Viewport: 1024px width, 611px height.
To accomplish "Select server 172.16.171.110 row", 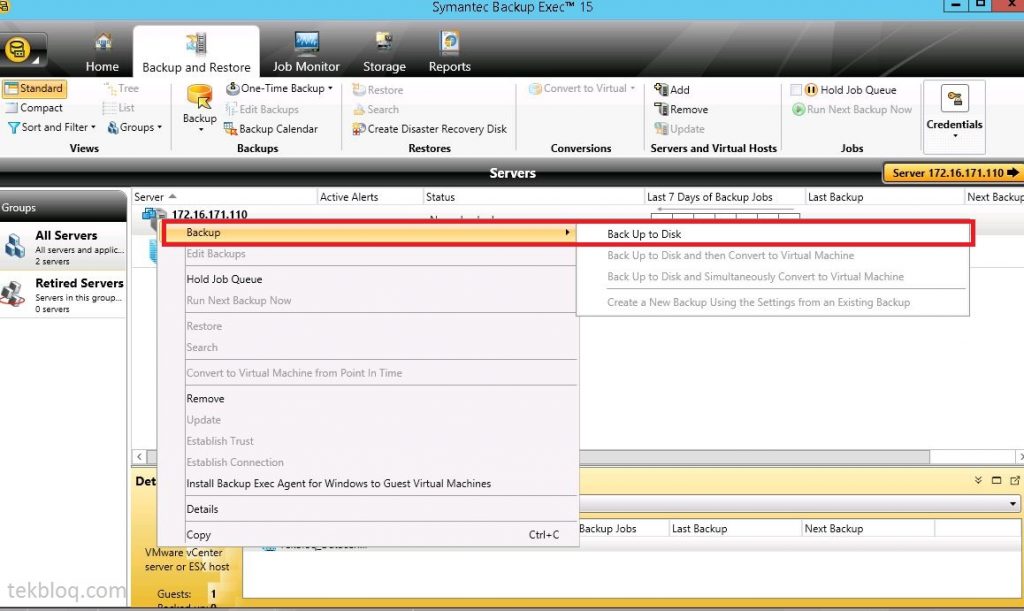I will coord(209,214).
